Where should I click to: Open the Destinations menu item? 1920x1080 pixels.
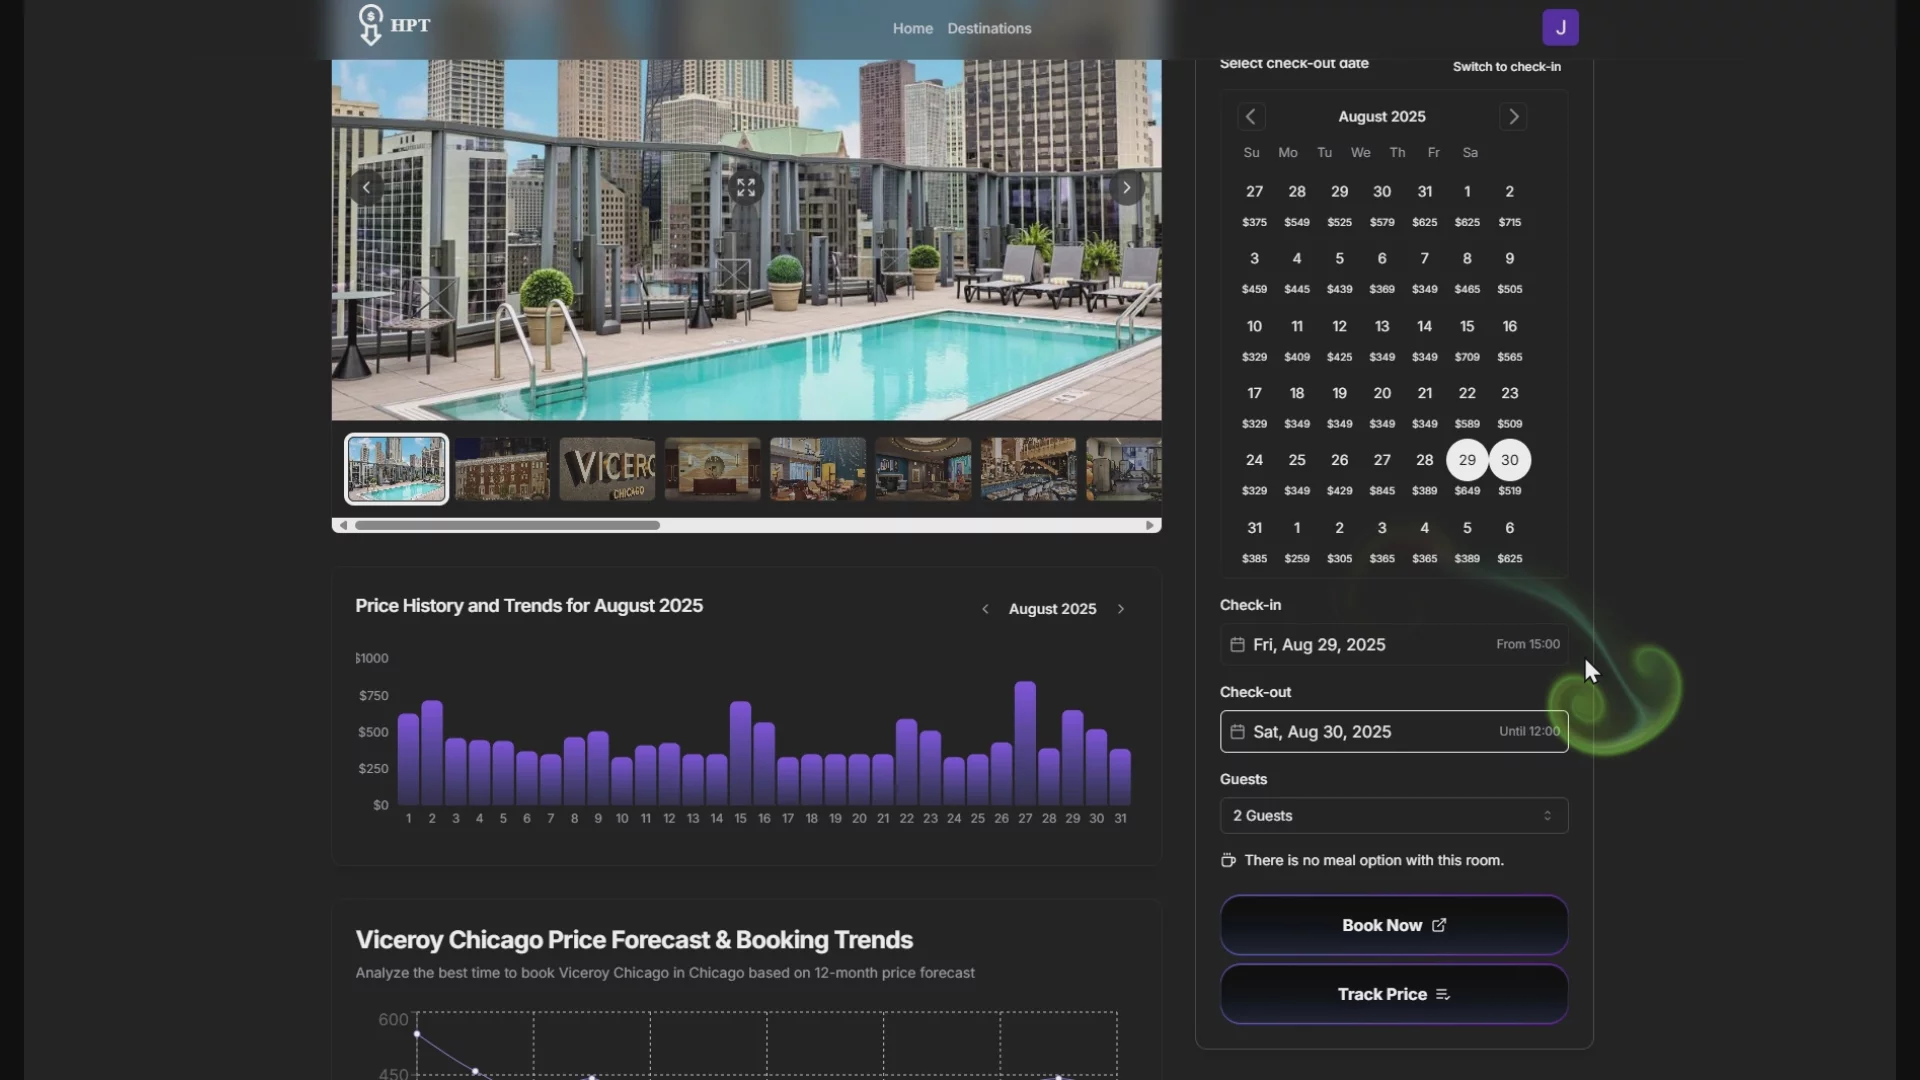[989, 28]
